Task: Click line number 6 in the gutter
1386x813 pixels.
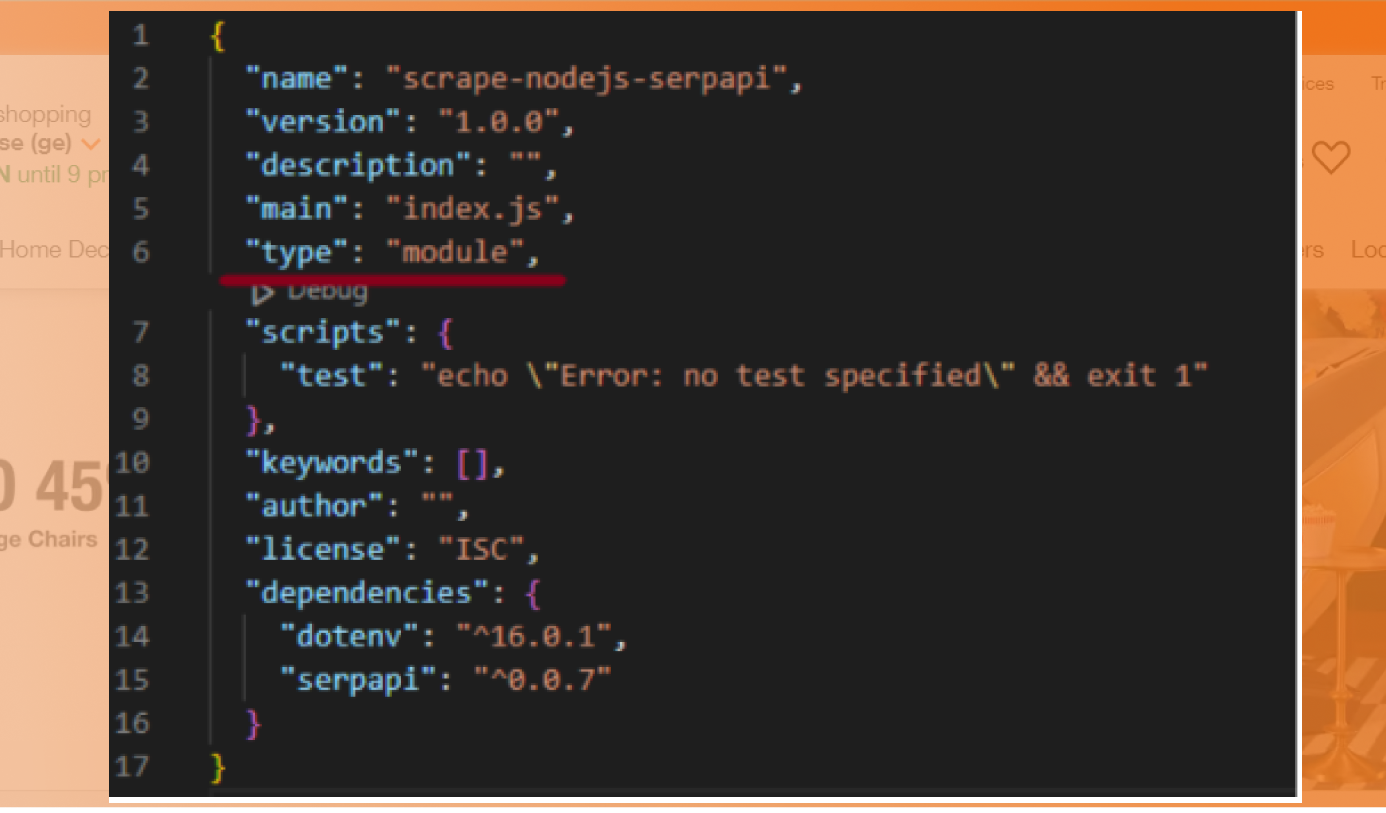Action: (x=140, y=252)
